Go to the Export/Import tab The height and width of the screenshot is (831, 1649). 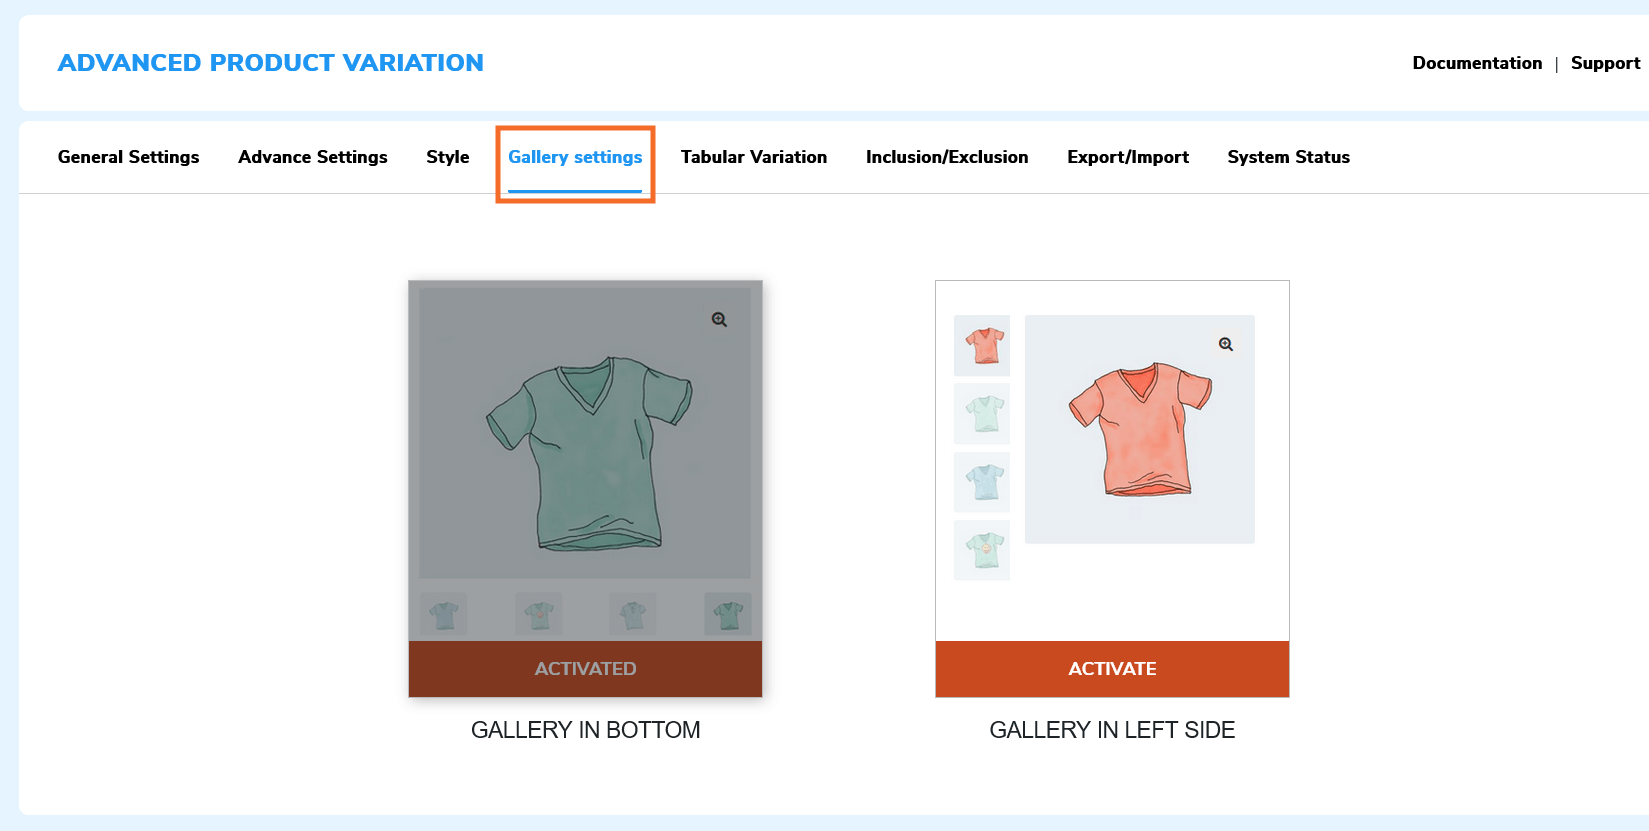coord(1128,157)
